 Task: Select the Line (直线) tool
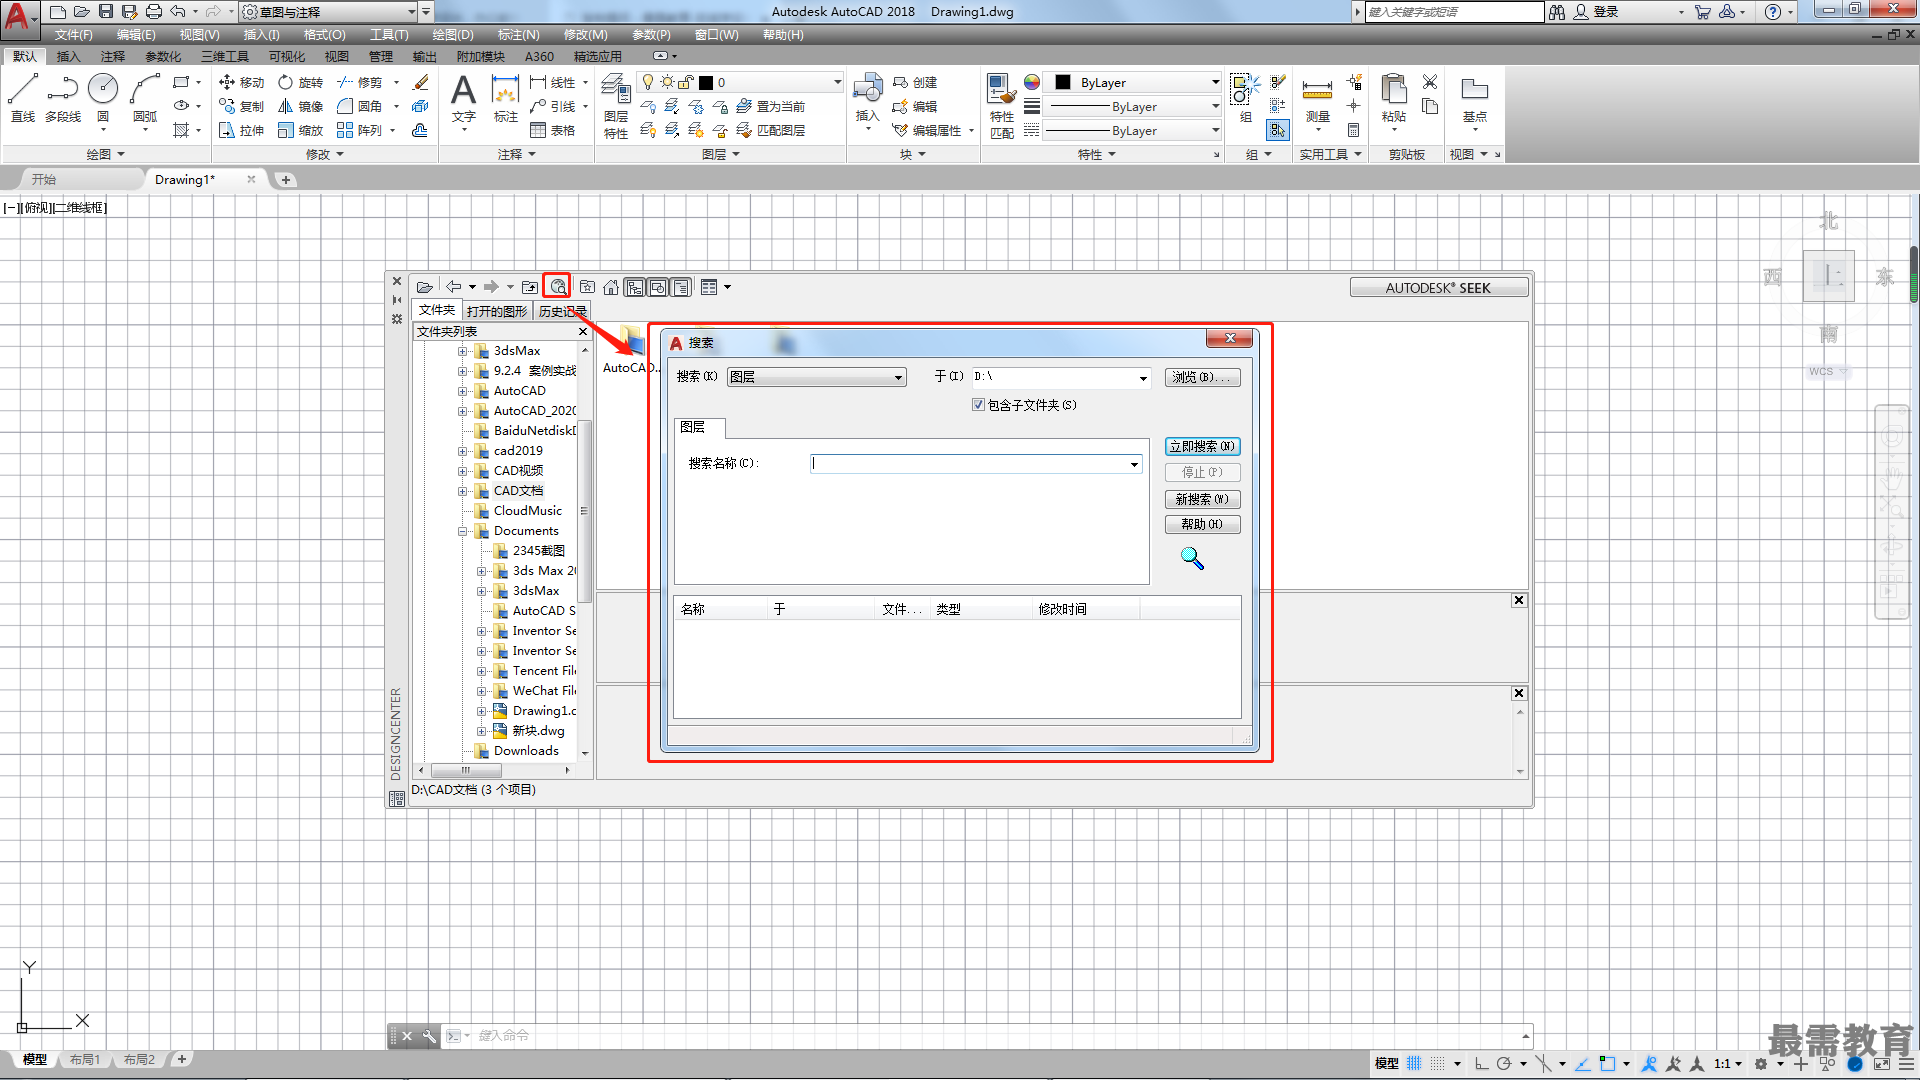[x=23, y=98]
